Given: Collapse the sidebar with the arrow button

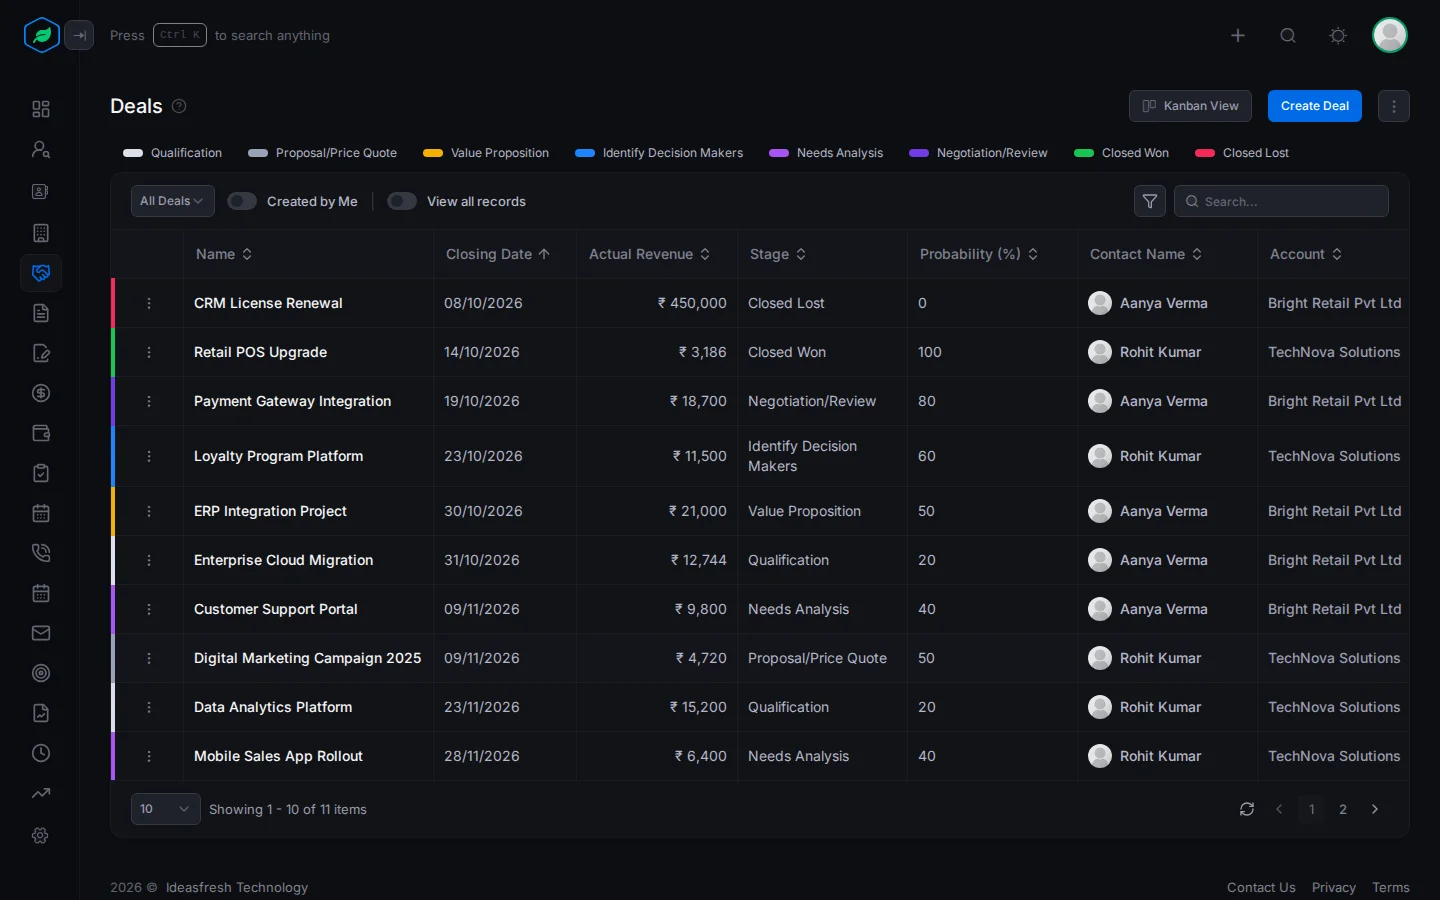Looking at the screenshot, I should (x=80, y=35).
